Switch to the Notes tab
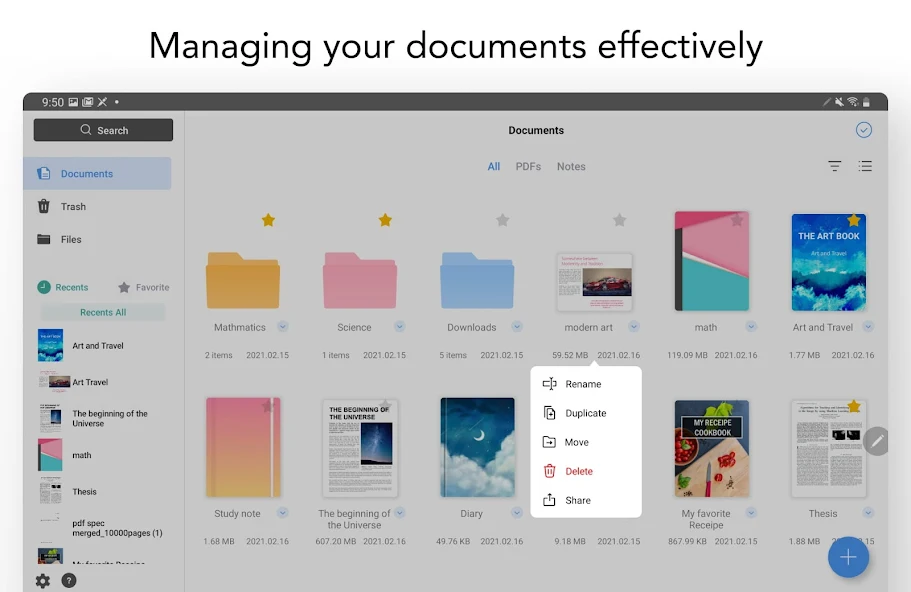911x592 pixels. click(571, 166)
